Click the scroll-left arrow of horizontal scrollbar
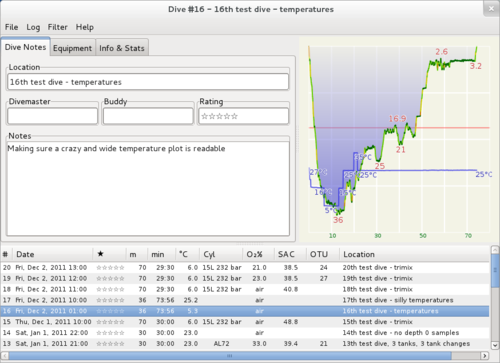500x363 pixels. pyautogui.click(x=5, y=356)
